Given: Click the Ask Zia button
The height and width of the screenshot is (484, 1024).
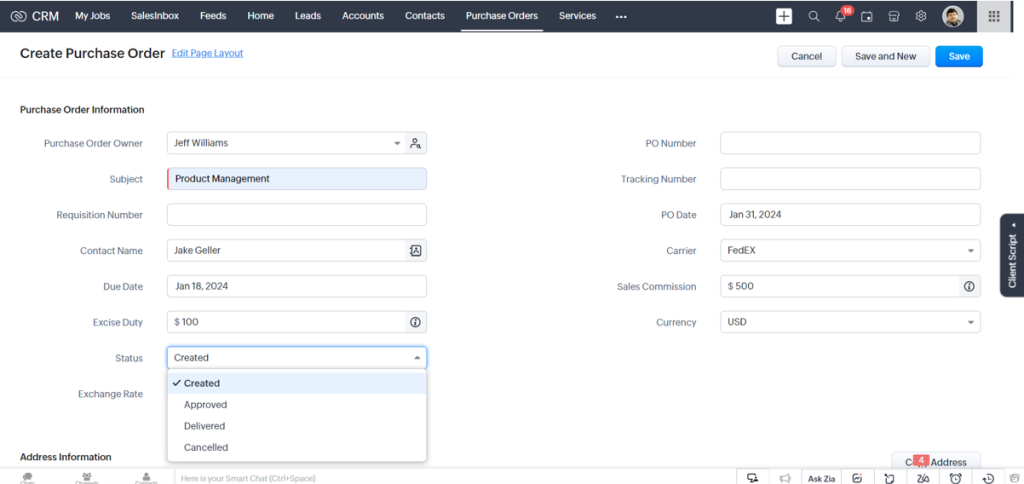Looking at the screenshot, I should [x=822, y=478].
